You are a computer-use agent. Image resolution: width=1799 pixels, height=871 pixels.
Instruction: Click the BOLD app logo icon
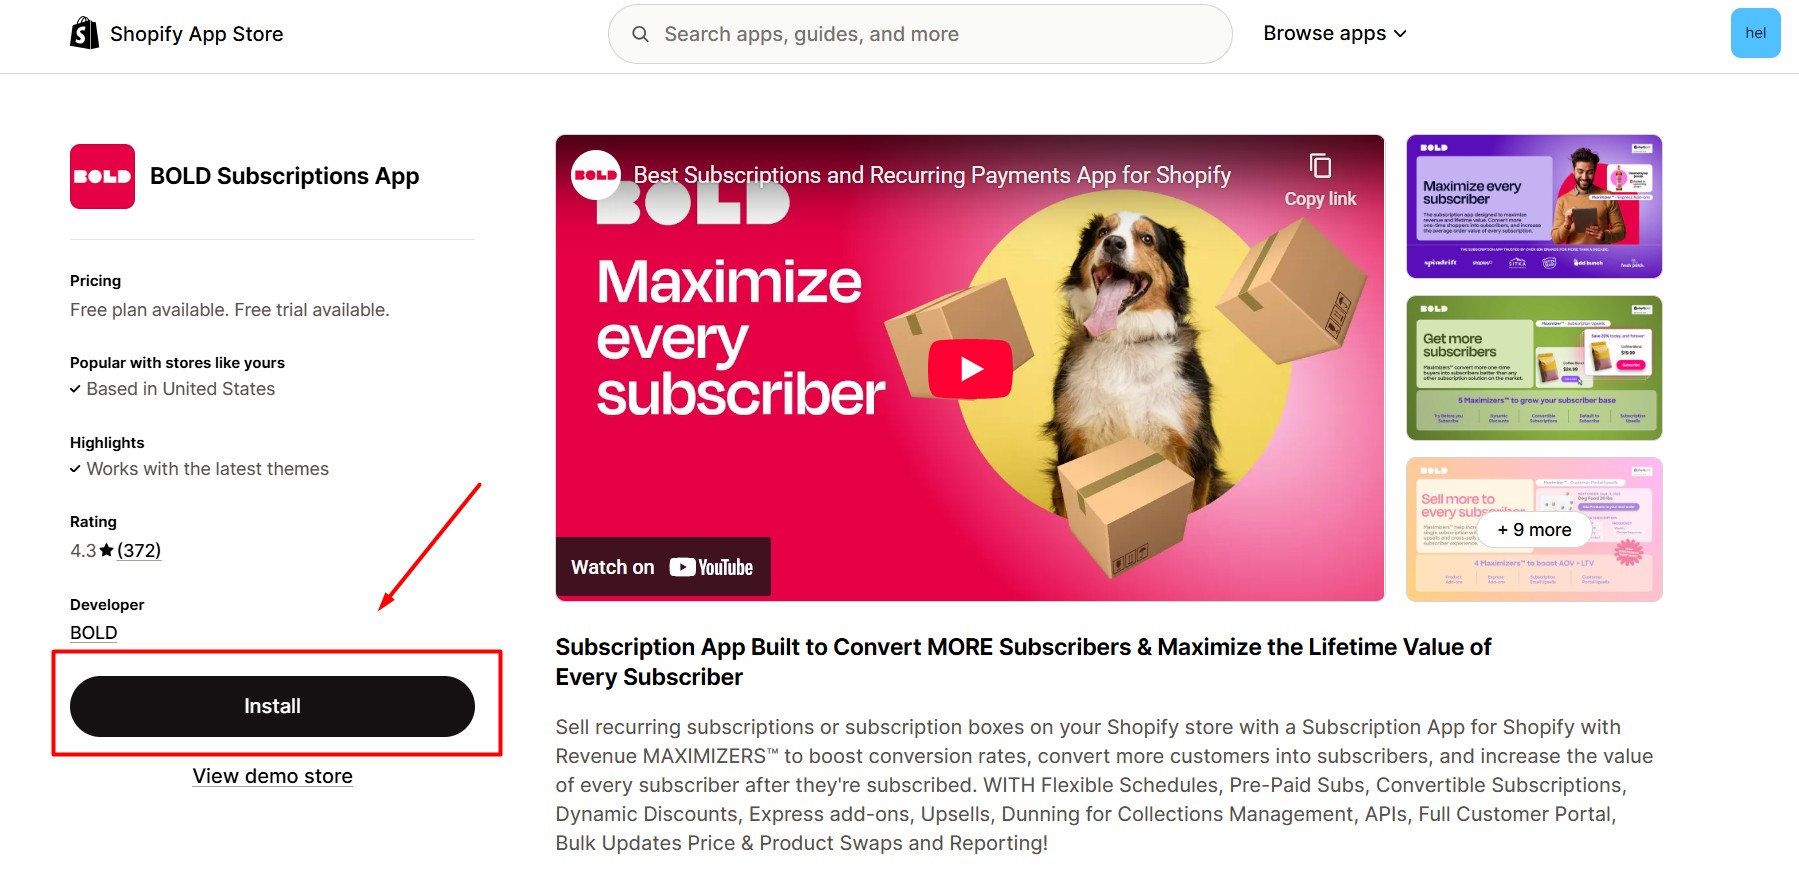pyautogui.click(x=101, y=176)
